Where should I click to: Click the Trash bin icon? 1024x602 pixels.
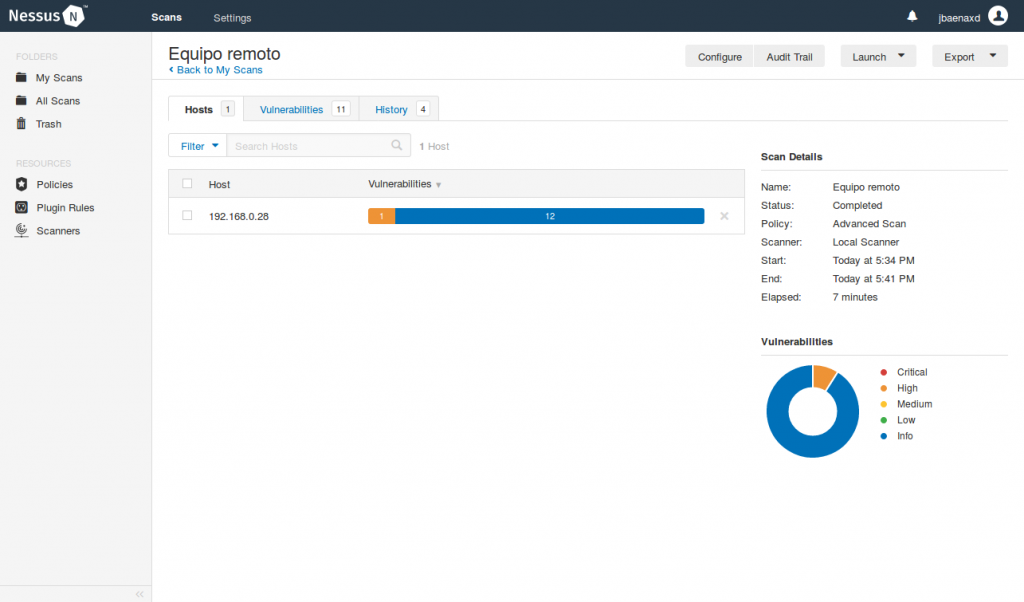[21, 124]
